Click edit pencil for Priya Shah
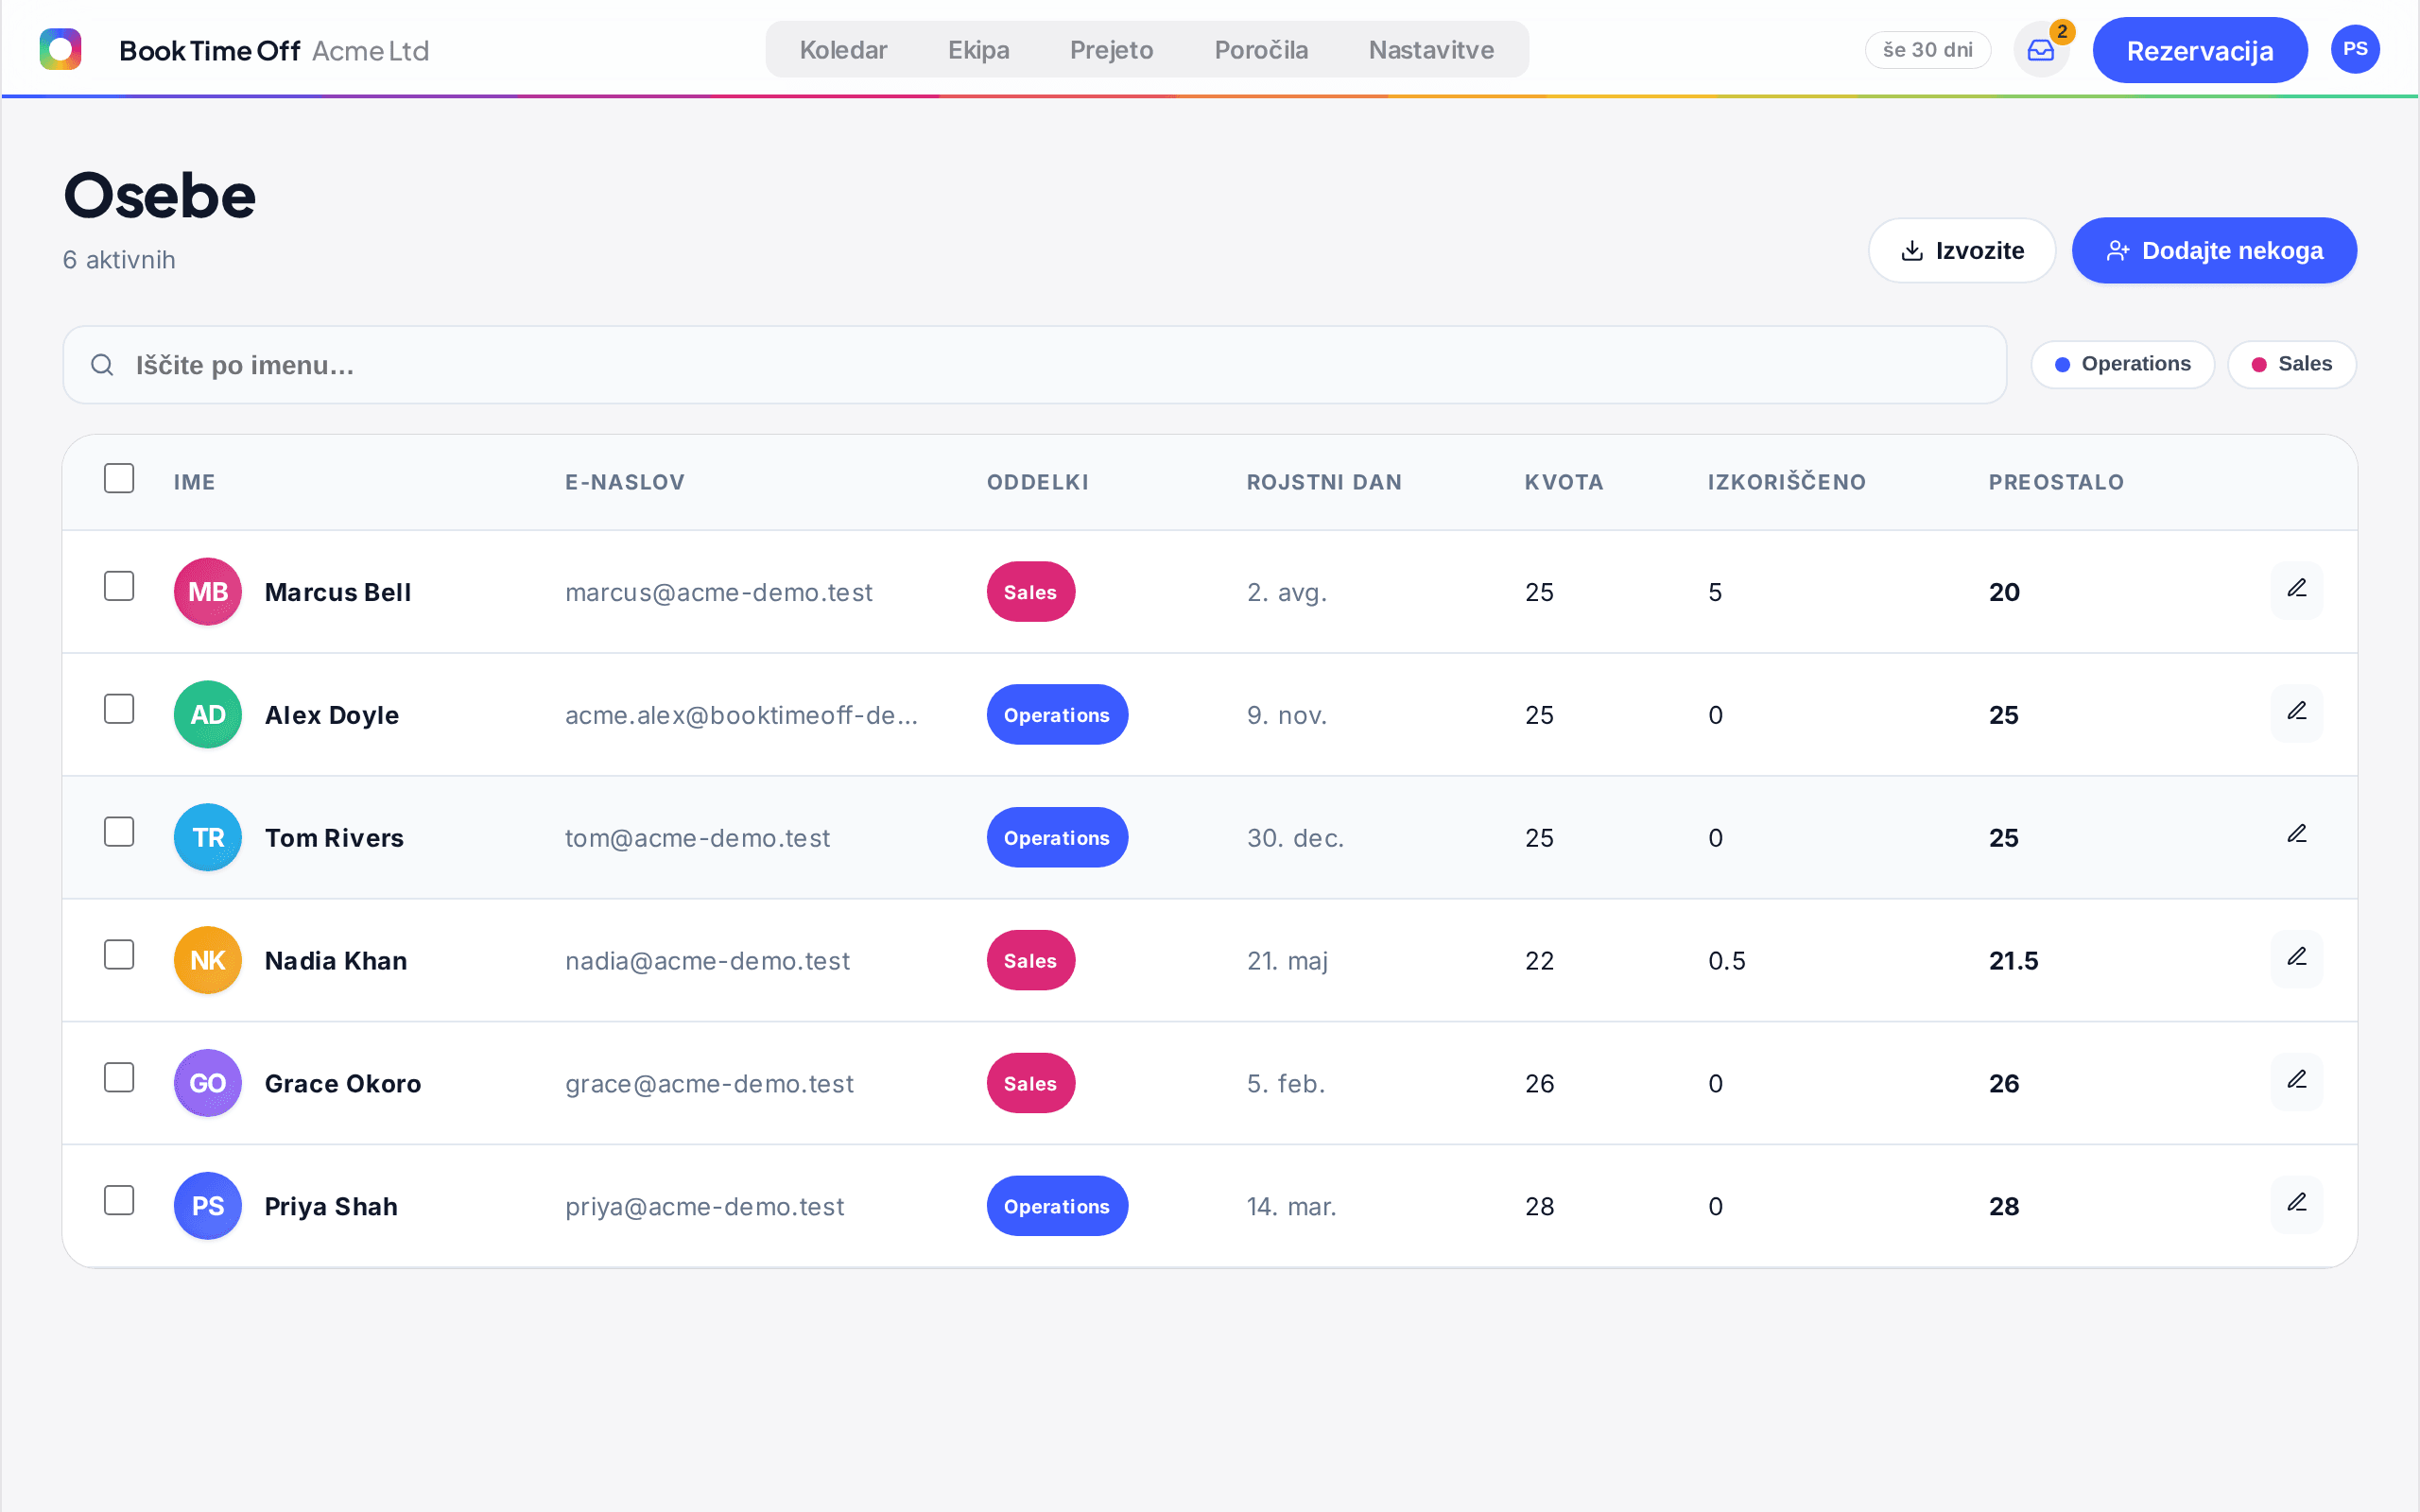 (x=2296, y=1205)
